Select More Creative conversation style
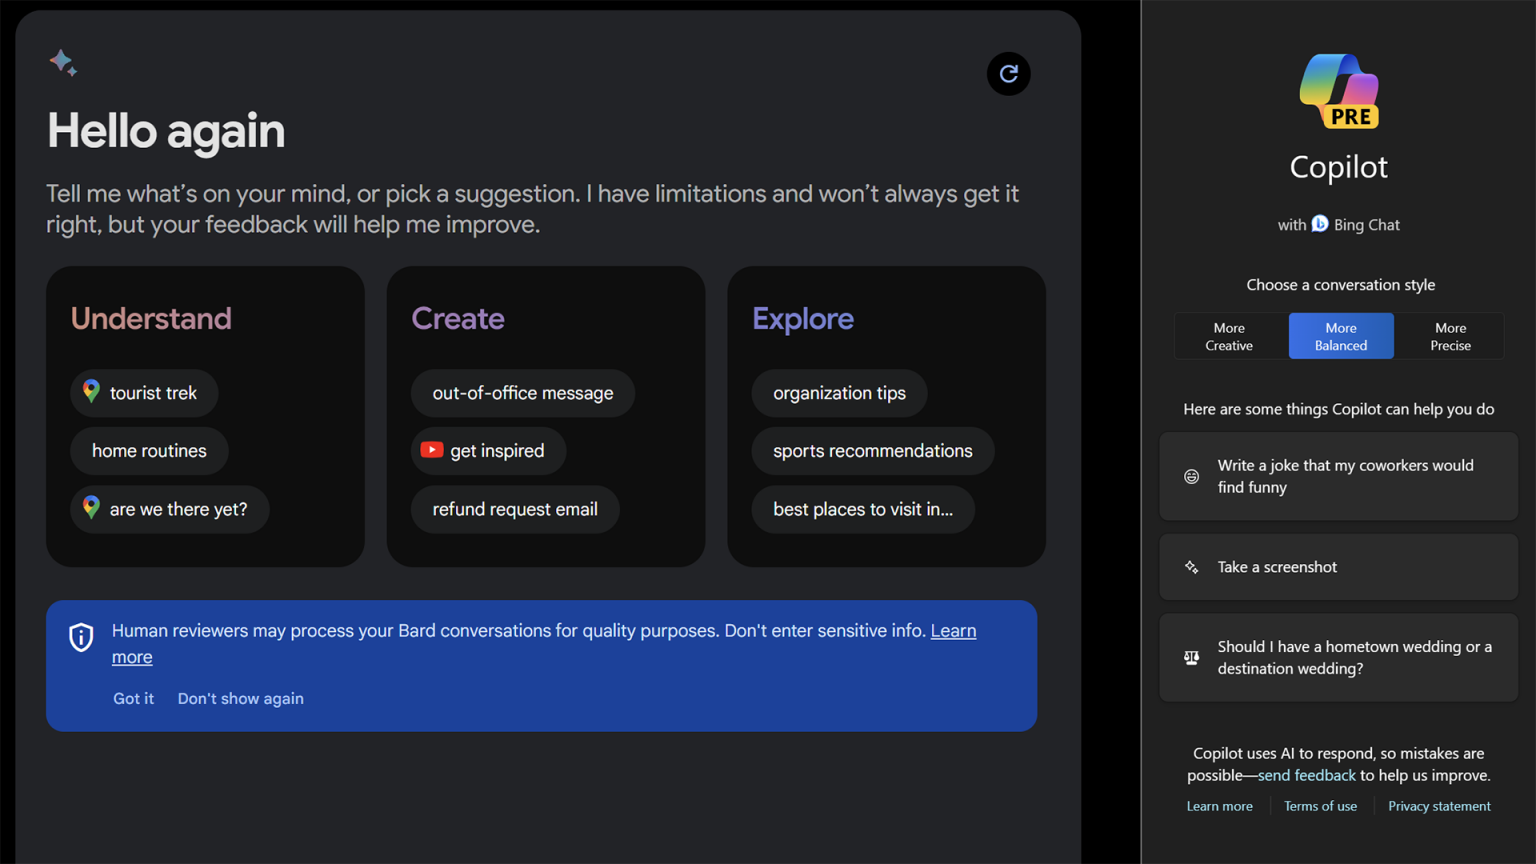1536x864 pixels. [1229, 336]
